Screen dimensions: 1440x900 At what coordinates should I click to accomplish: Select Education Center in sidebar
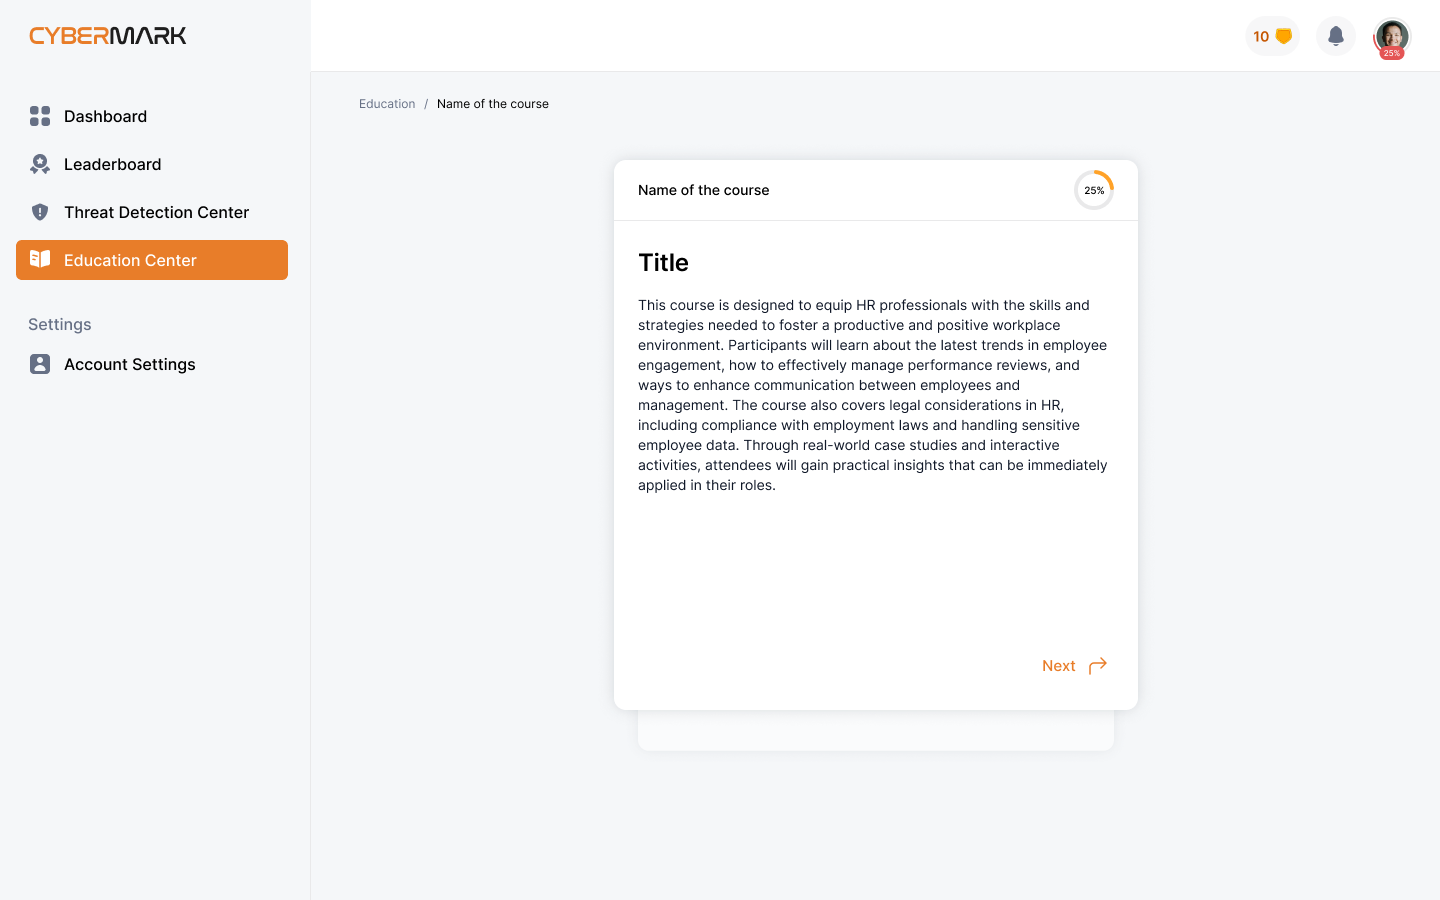point(130,260)
